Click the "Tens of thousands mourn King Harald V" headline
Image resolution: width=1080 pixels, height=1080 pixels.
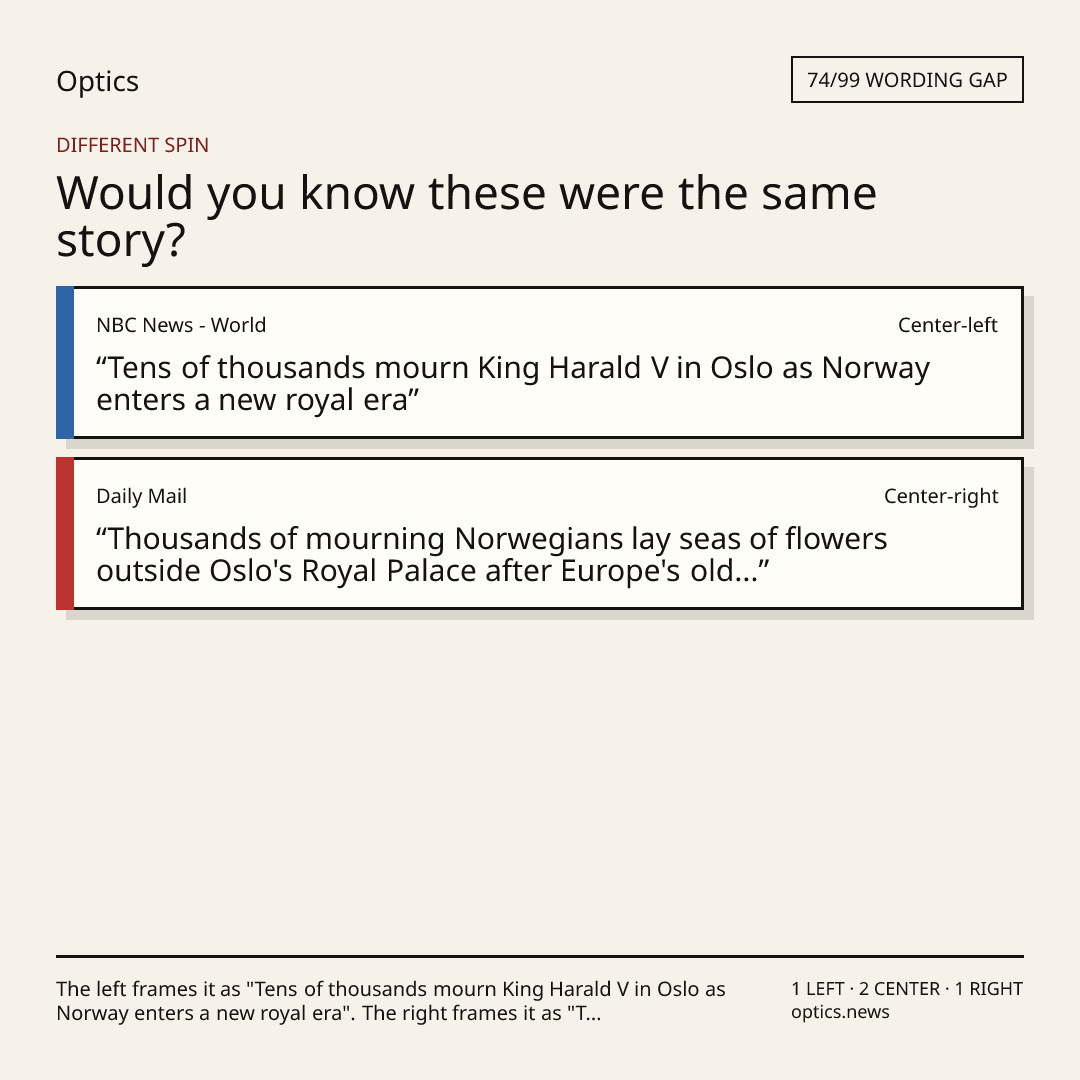(x=513, y=384)
